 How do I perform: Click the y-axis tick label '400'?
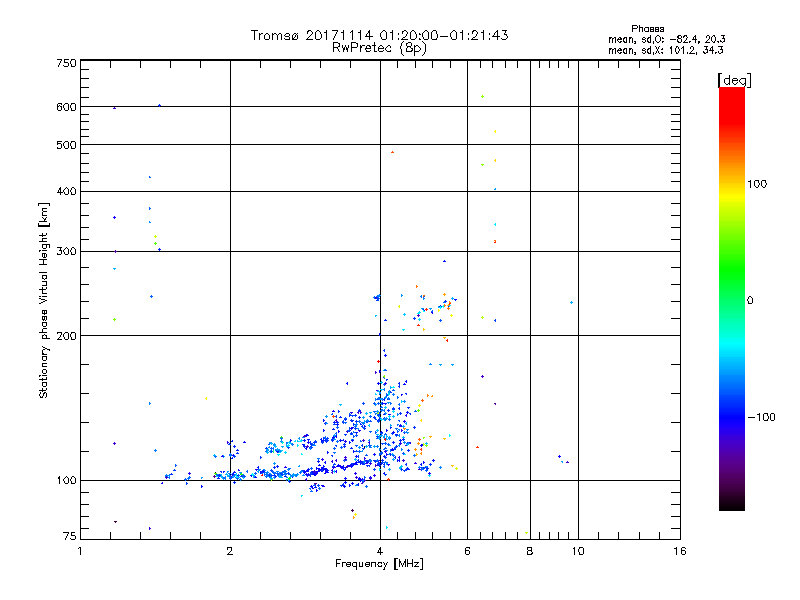click(66, 191)
